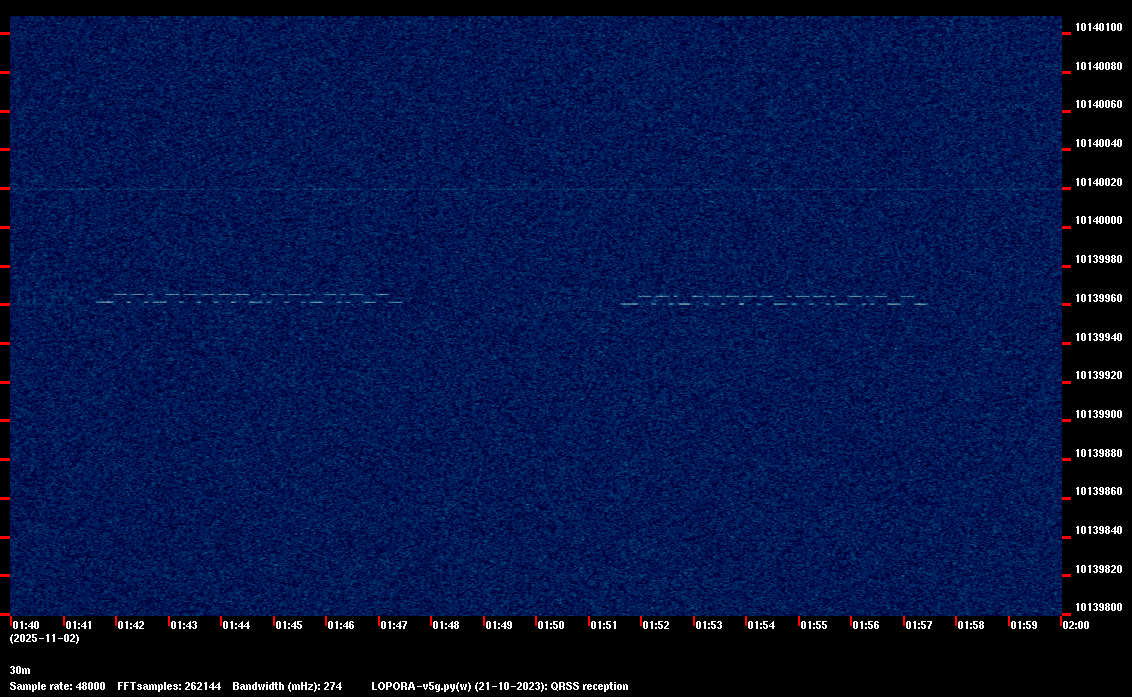
Task: Click the 30m band label
Action: click(20, 670)
